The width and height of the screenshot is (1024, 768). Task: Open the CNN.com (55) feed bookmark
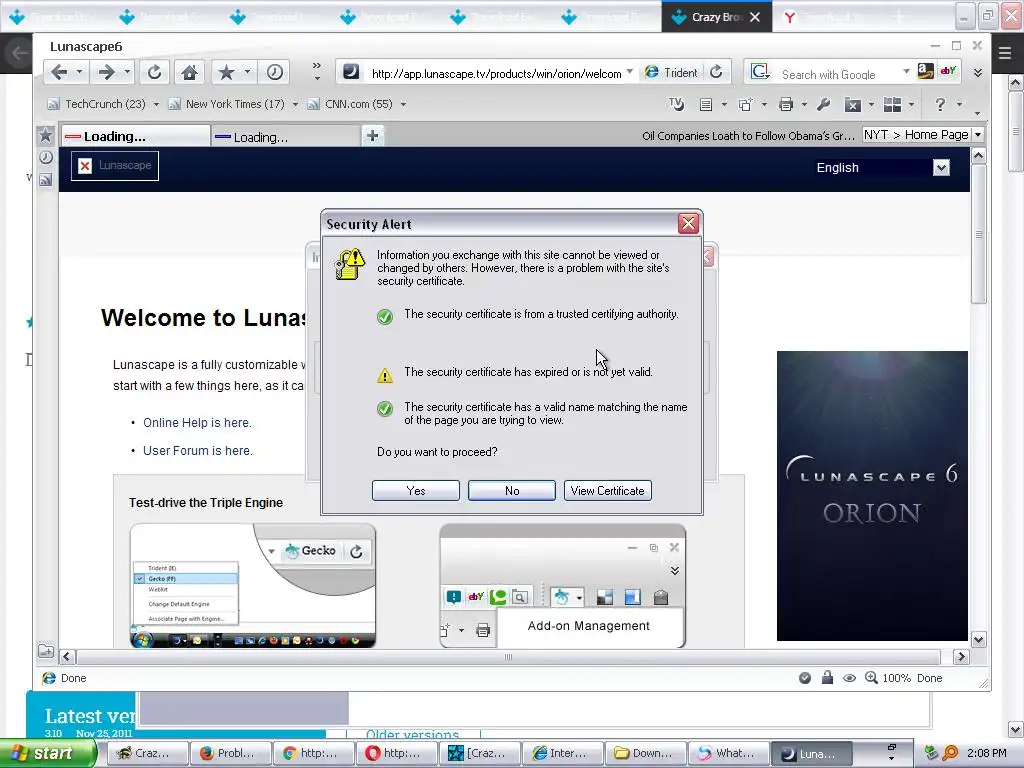tap(349, 104)
